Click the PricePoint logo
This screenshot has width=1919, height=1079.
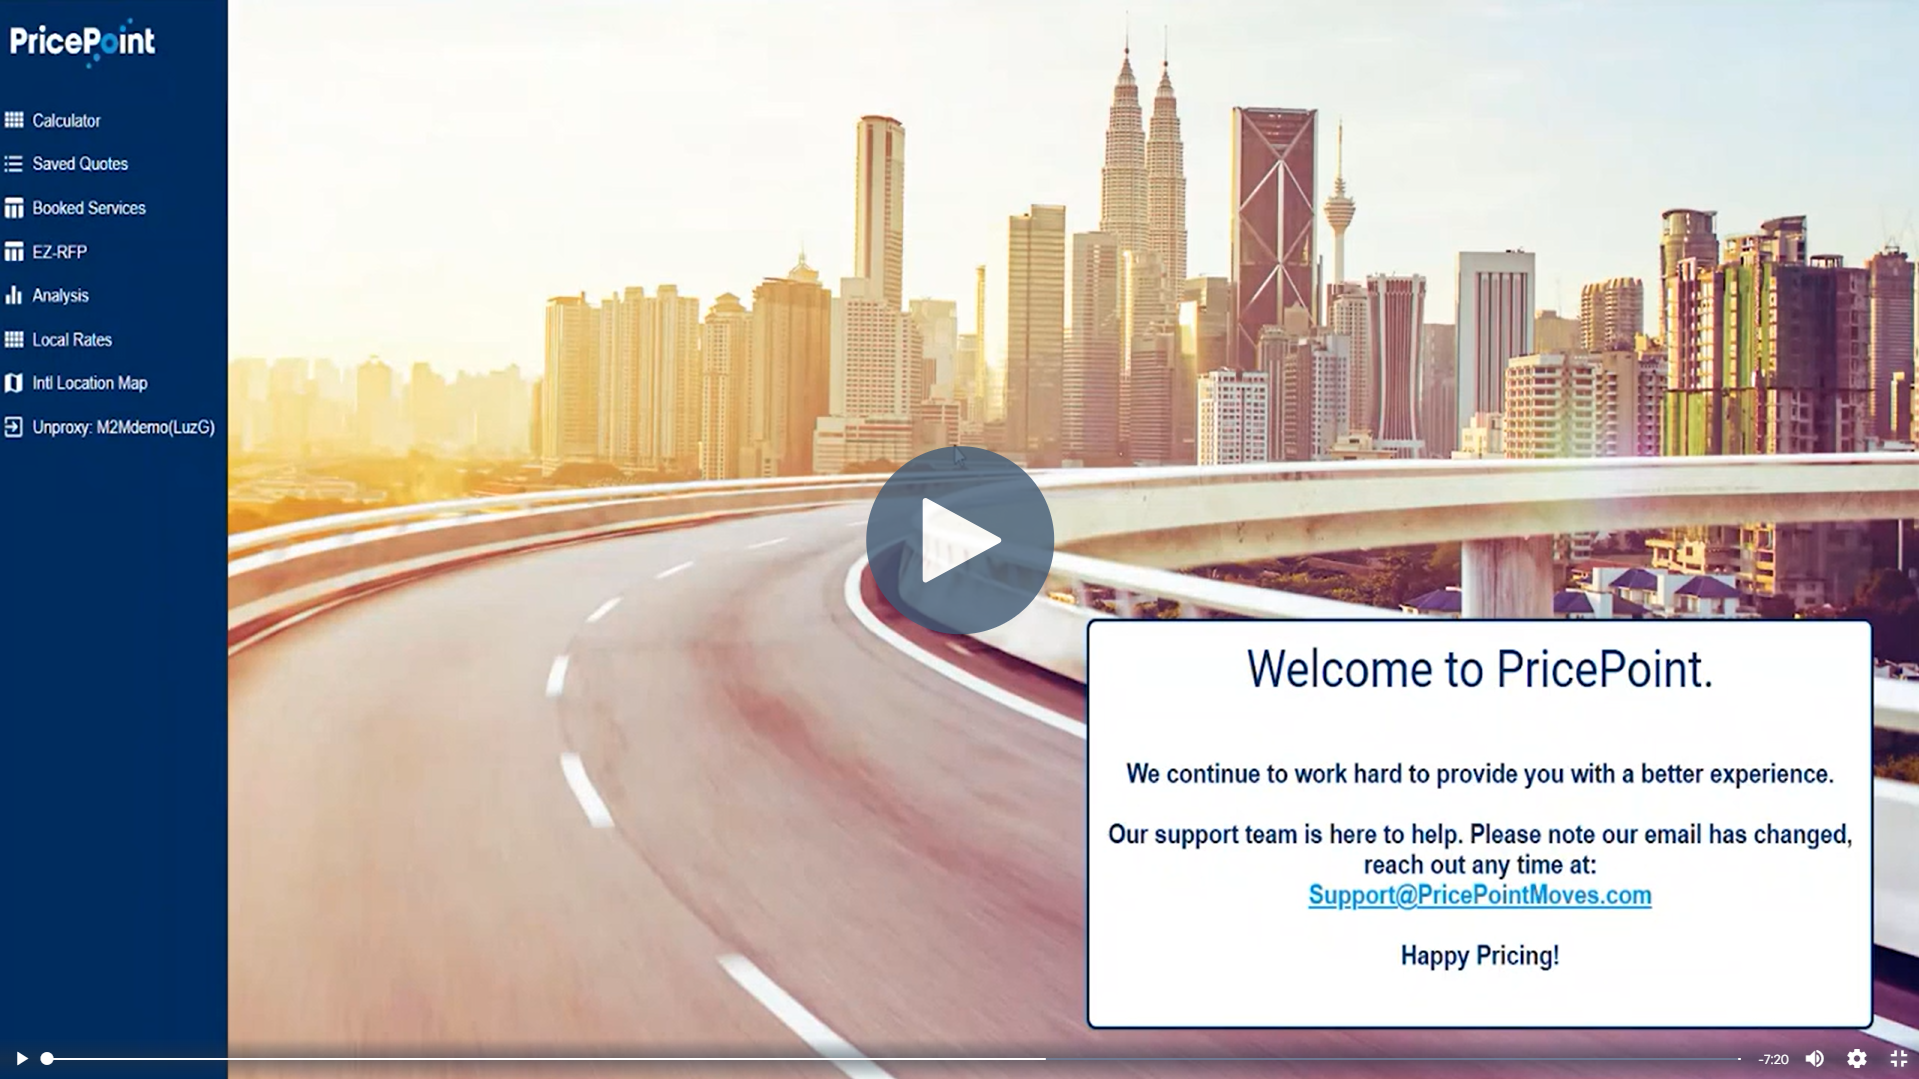pos(82,42)
